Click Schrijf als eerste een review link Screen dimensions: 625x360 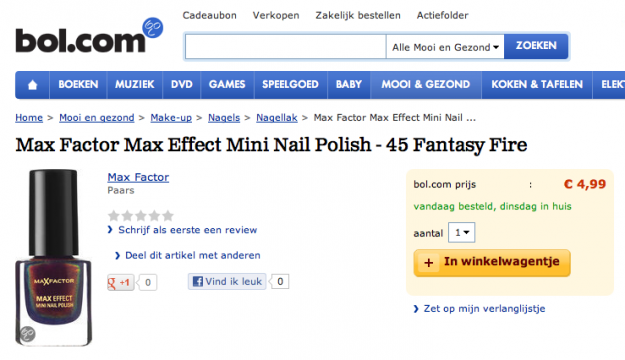[x=183, y=230]
